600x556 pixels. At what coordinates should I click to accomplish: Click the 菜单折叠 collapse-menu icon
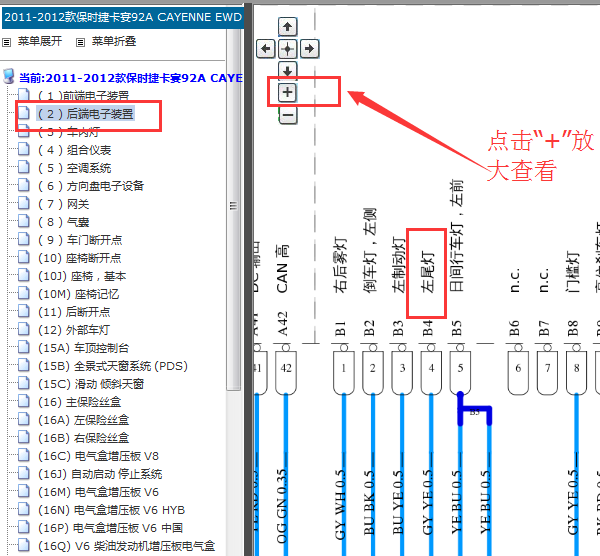[80, 42]
